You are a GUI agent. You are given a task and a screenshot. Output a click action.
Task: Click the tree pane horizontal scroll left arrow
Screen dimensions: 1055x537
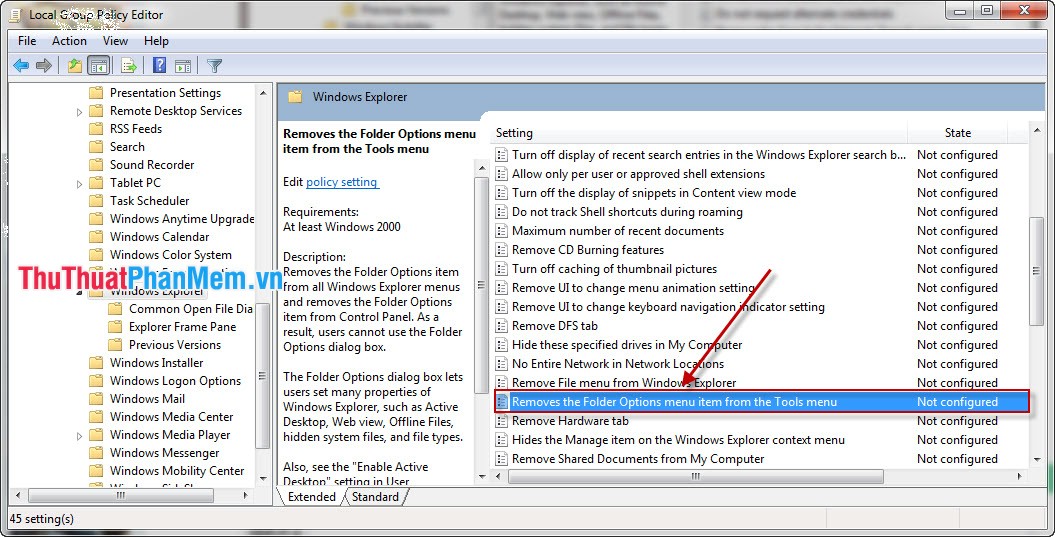[17, 495]
